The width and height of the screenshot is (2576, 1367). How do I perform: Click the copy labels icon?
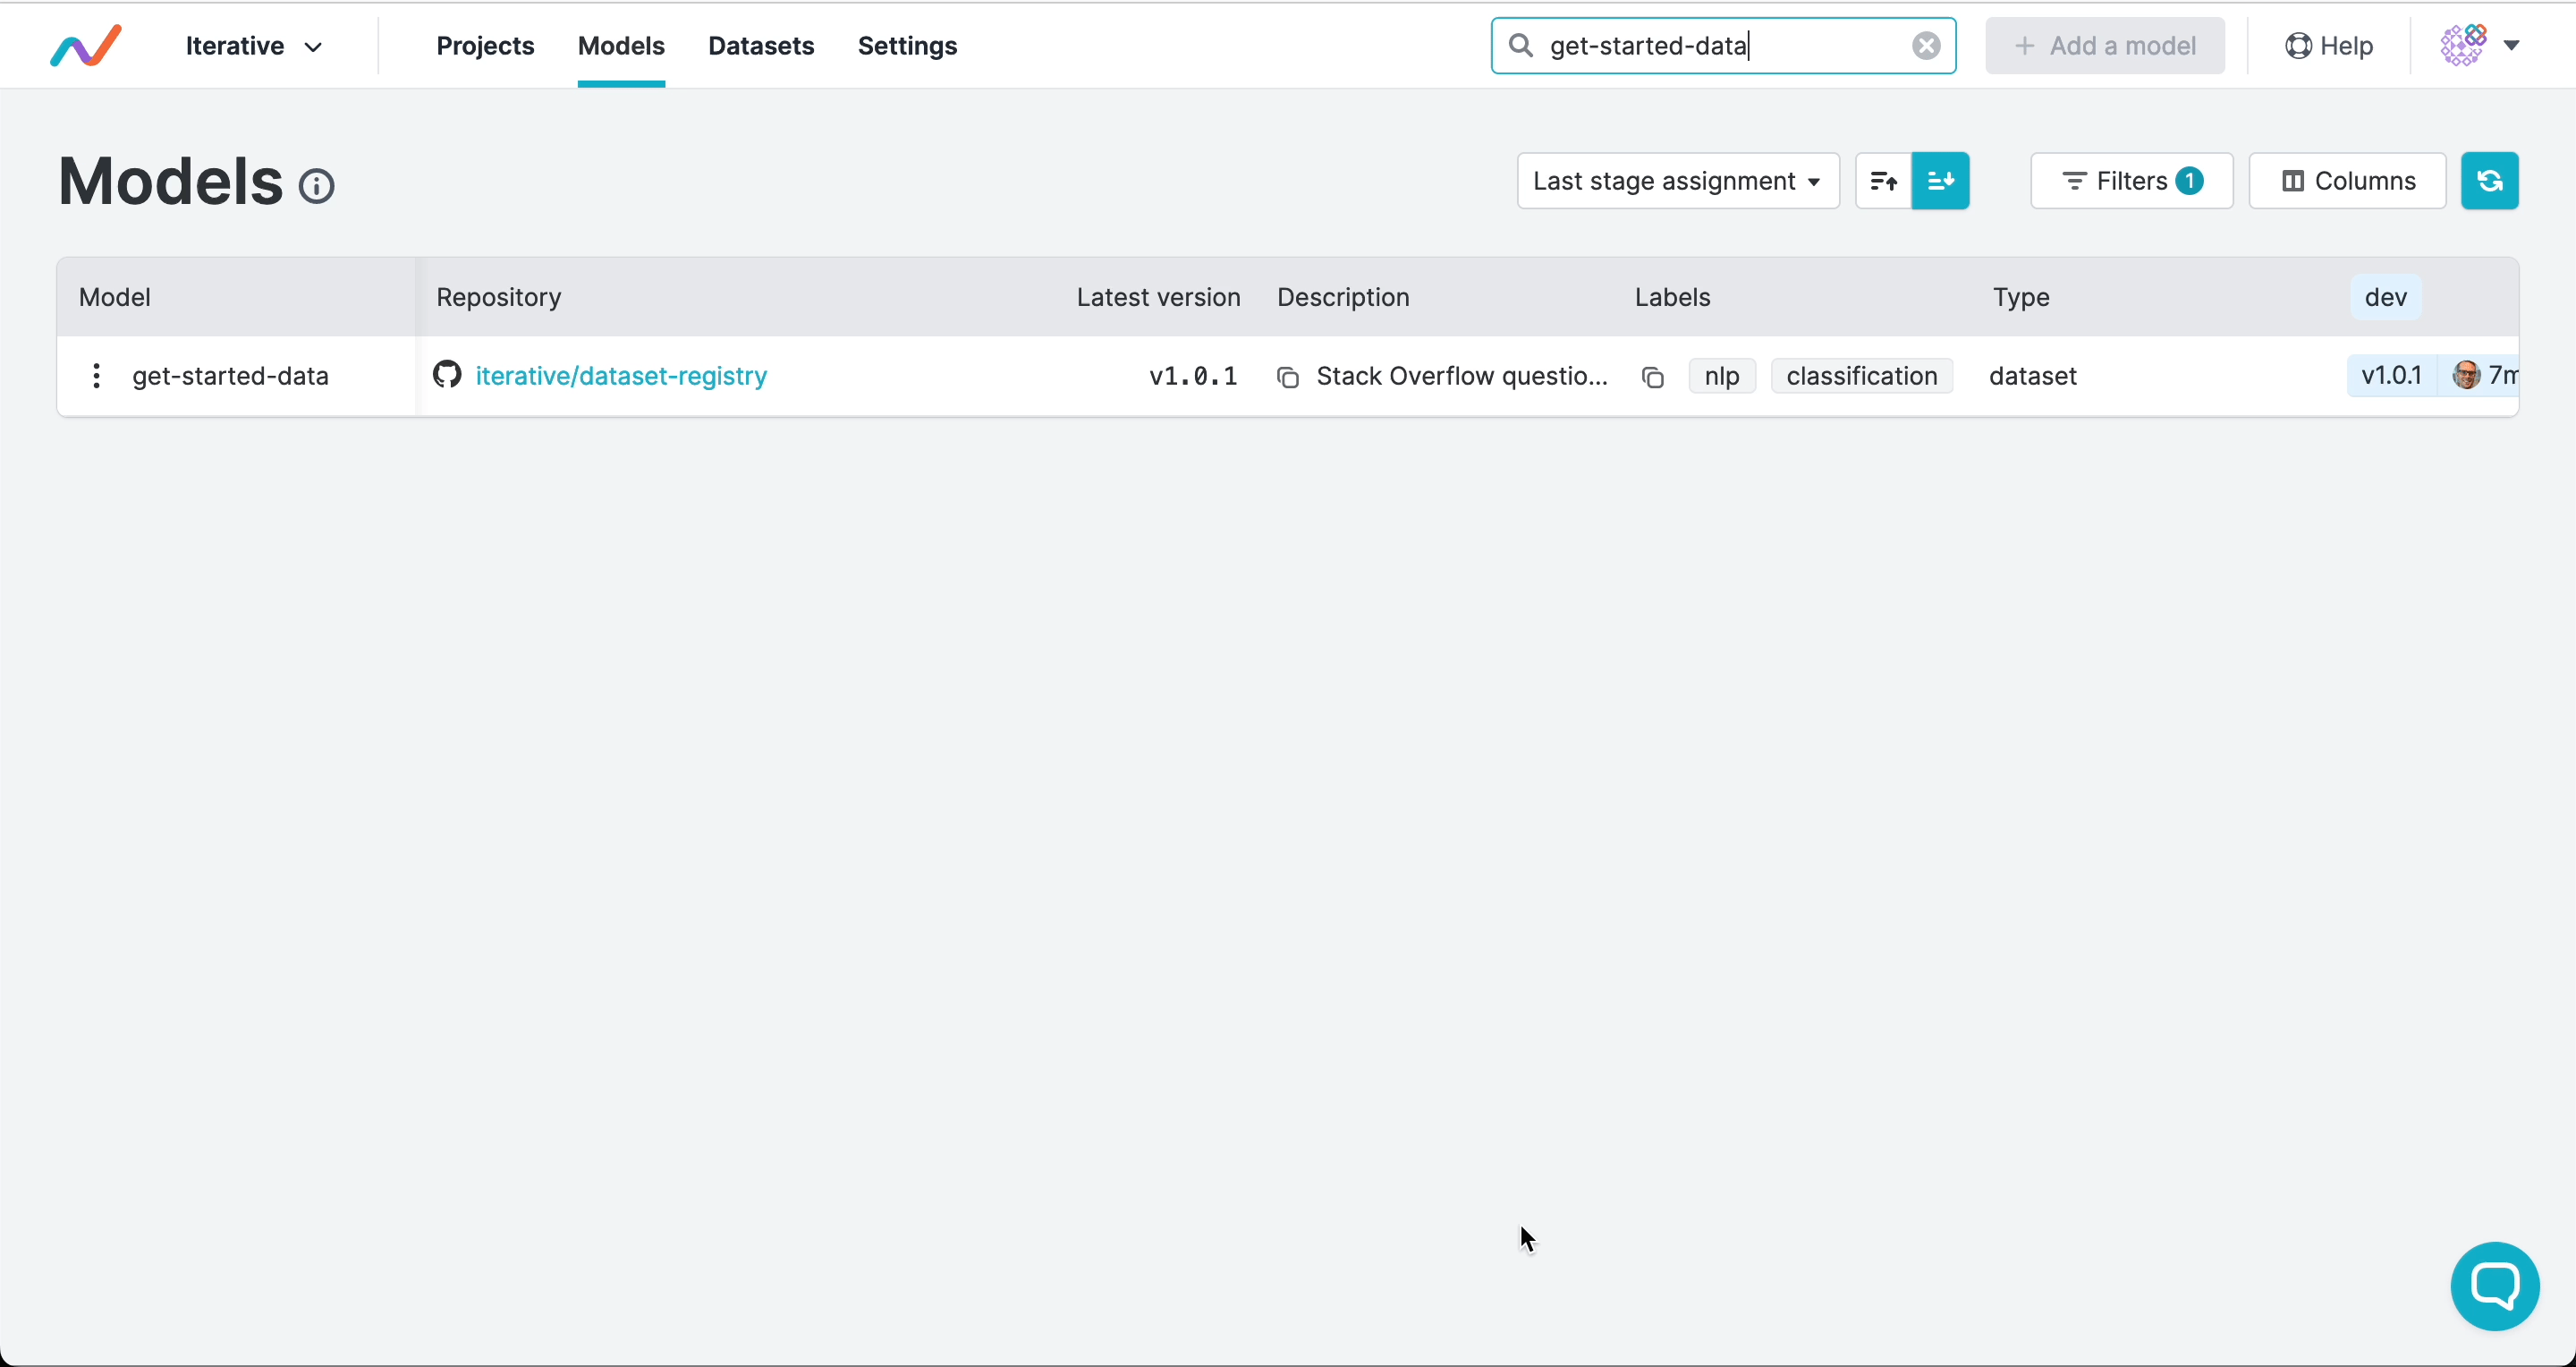pyautogui.click(x=1653, y=377)
